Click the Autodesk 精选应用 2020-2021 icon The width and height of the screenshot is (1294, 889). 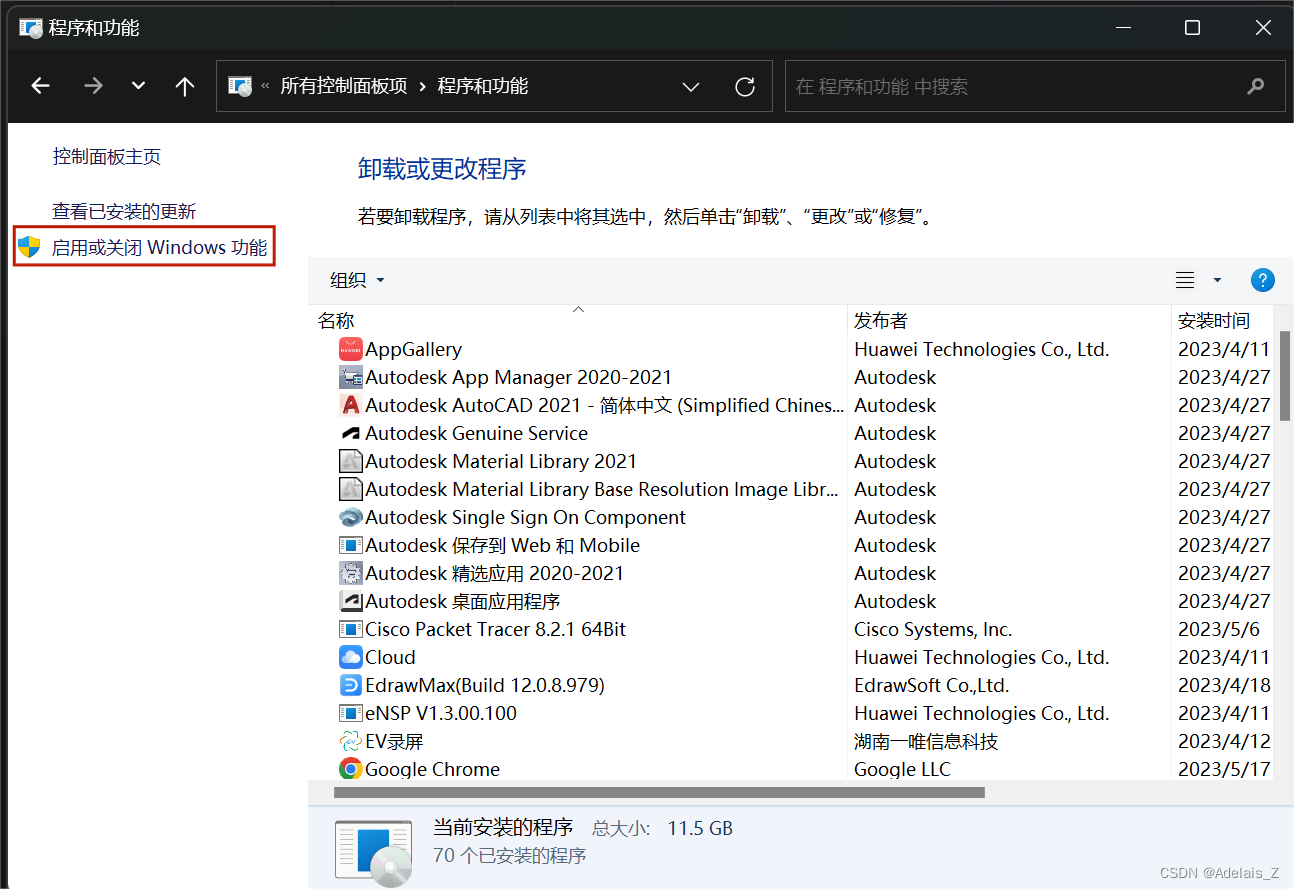tap(350, 573)
